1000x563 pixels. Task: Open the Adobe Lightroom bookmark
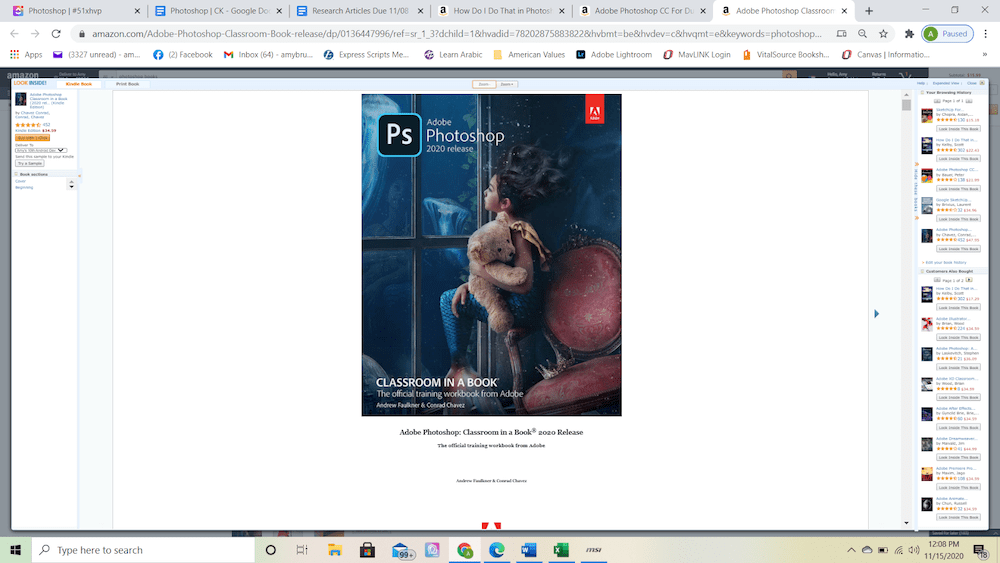click(x=614, y=55)
